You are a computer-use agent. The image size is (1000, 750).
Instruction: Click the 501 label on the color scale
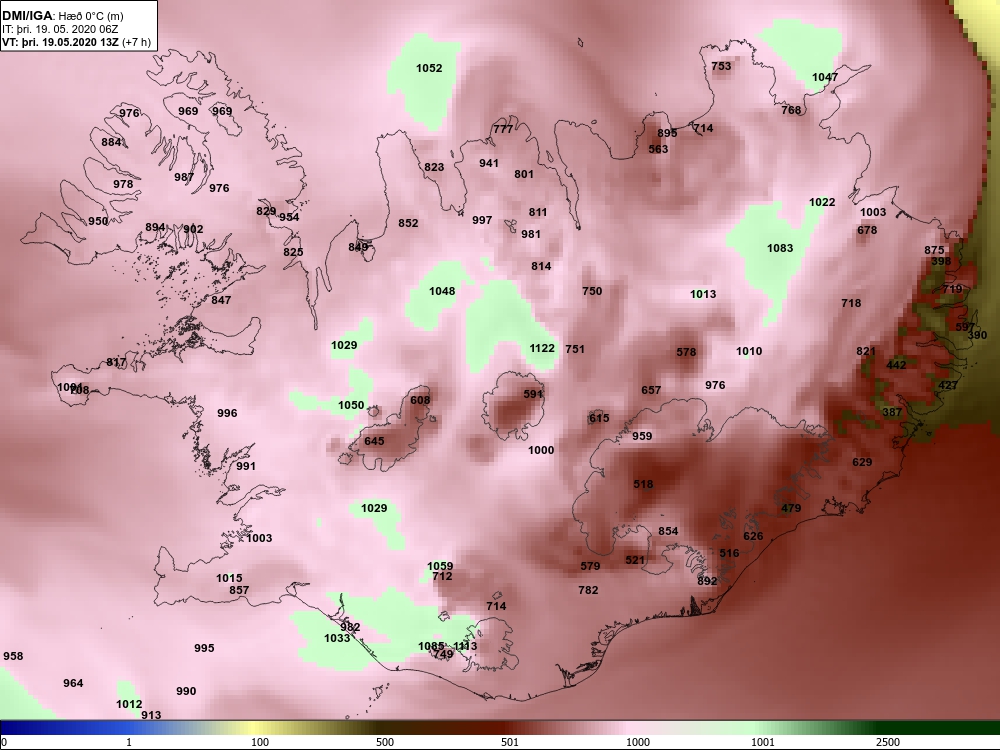click(x=510, y=742)
